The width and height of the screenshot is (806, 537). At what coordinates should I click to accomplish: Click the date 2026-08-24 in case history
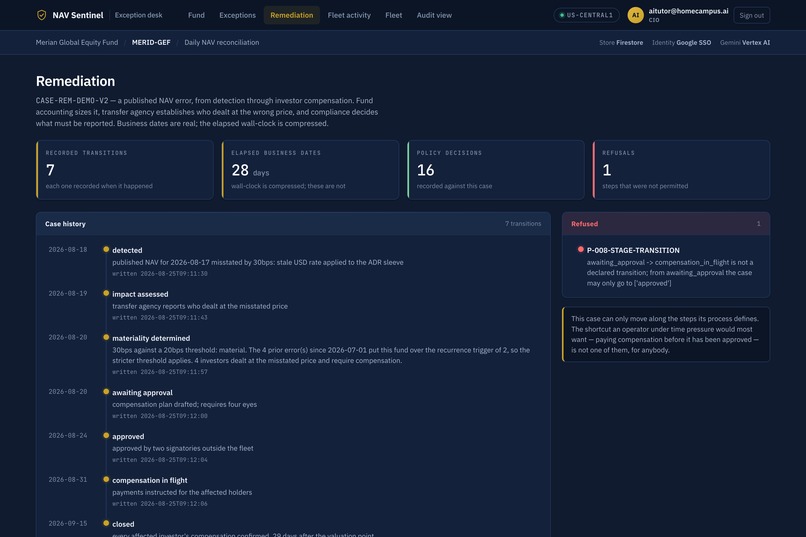click(68, 436)
